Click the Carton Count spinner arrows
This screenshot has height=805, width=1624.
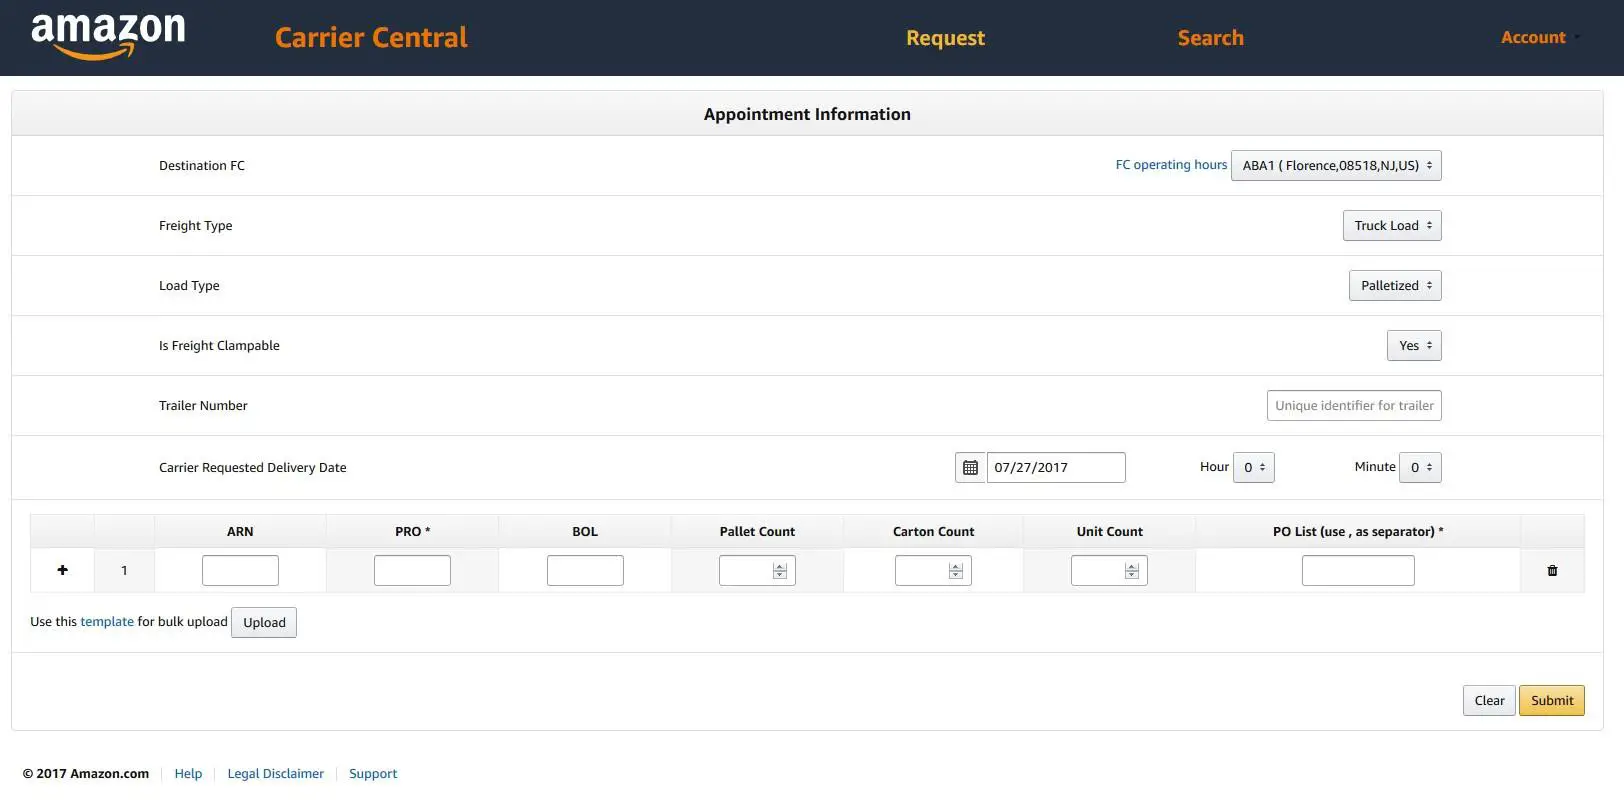coord(955,570)
